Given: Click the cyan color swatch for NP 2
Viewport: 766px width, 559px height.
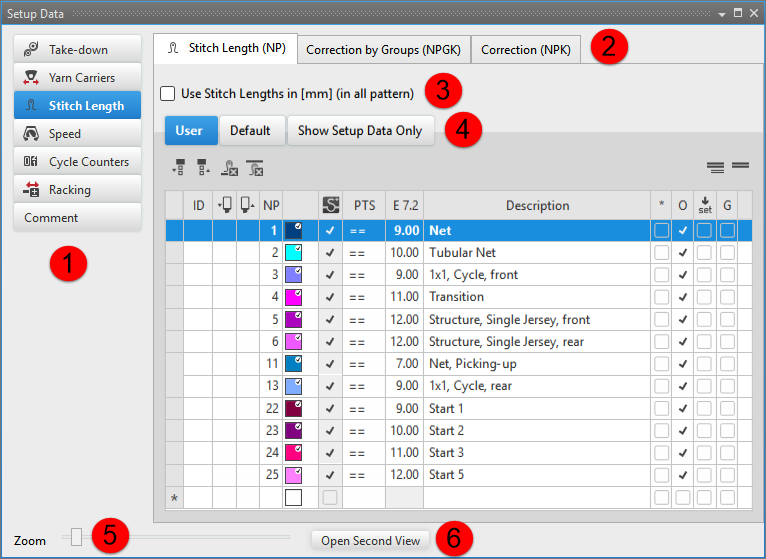Looking at the screenshot, I should [294, 253].
